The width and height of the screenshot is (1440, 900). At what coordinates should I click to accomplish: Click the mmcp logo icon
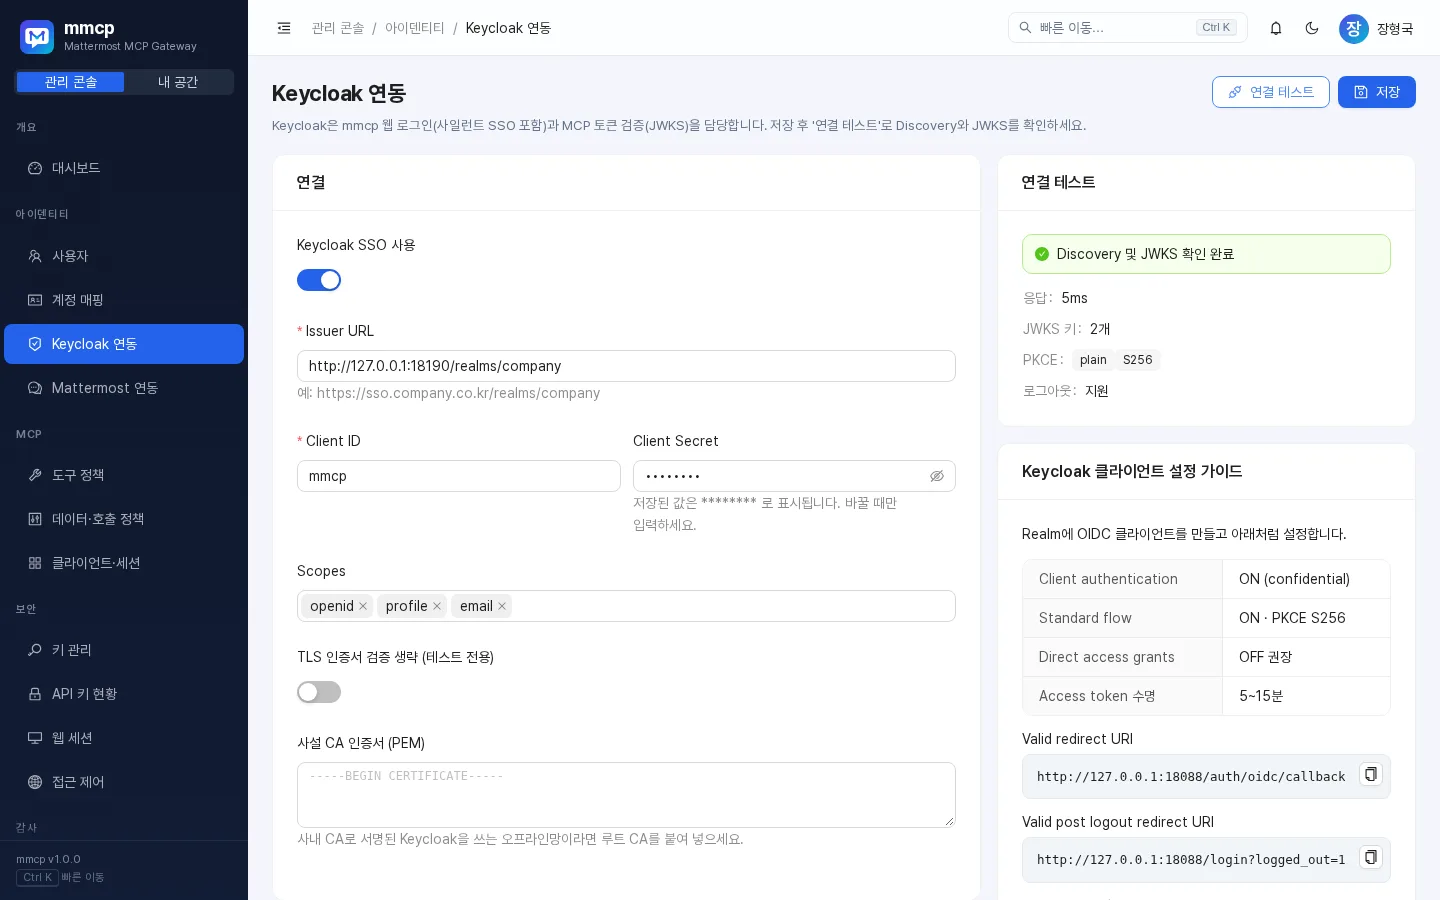(37, 37)
